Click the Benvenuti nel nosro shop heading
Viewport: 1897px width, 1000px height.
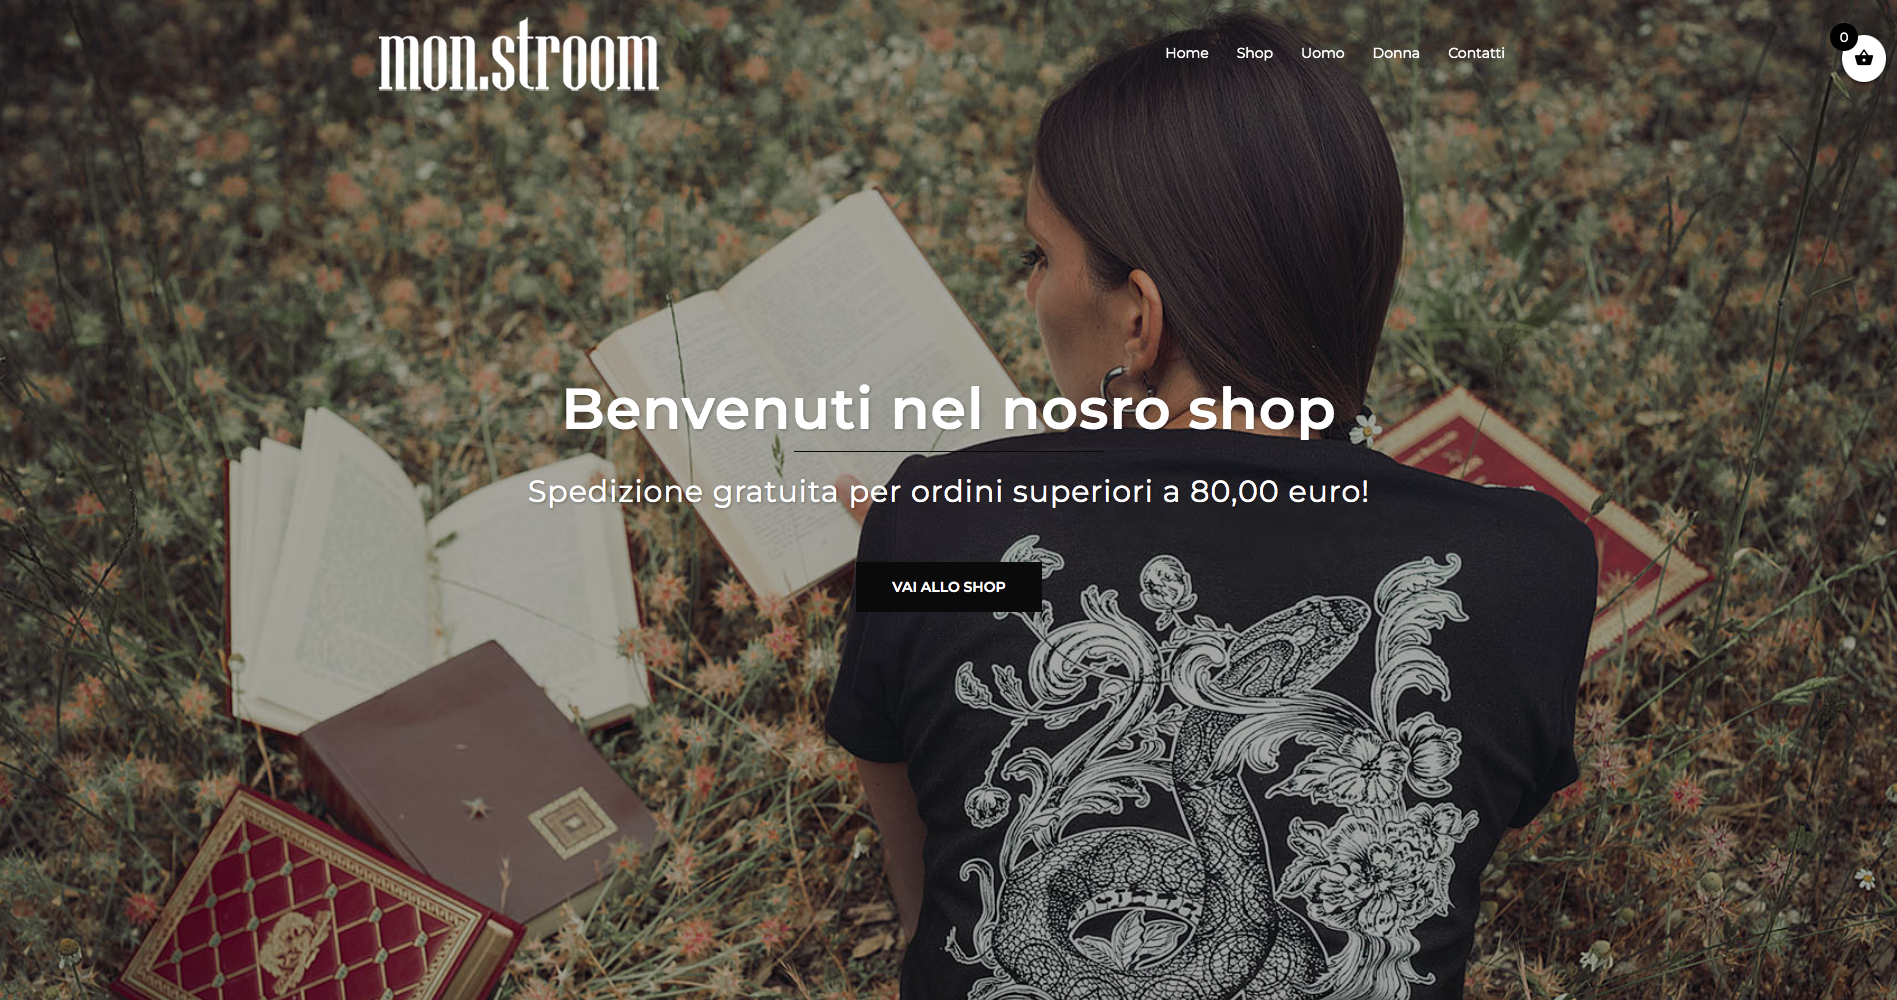(x=948, y=409)
